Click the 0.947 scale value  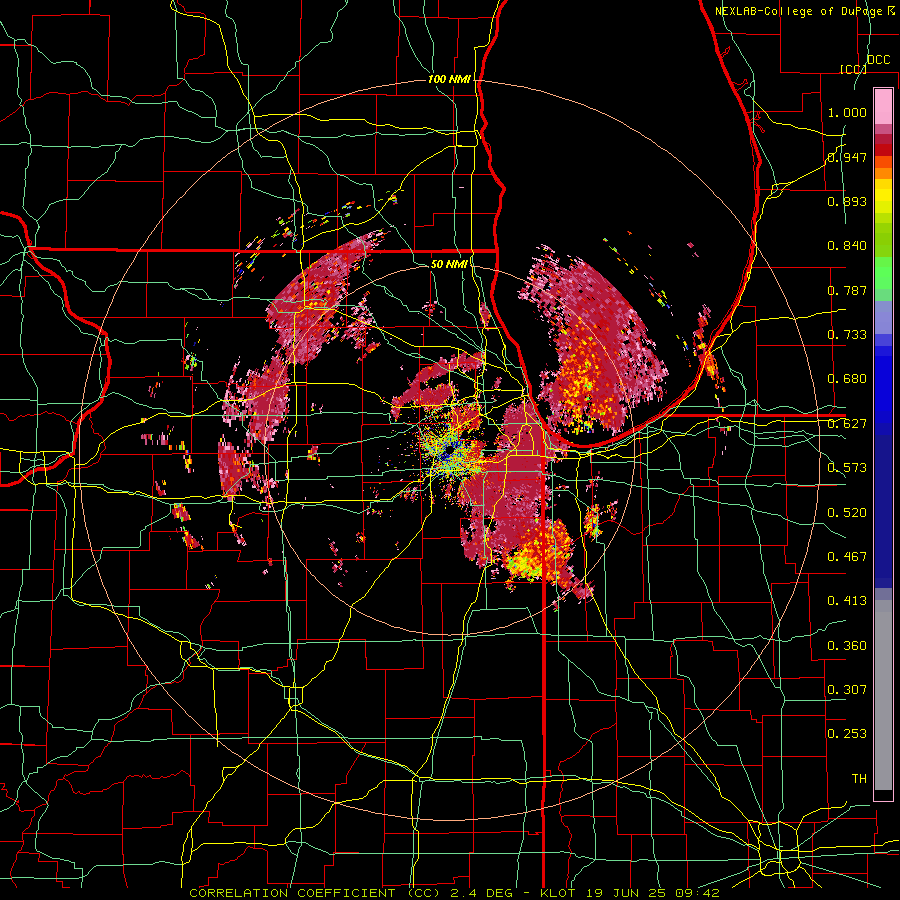point(847,157)
